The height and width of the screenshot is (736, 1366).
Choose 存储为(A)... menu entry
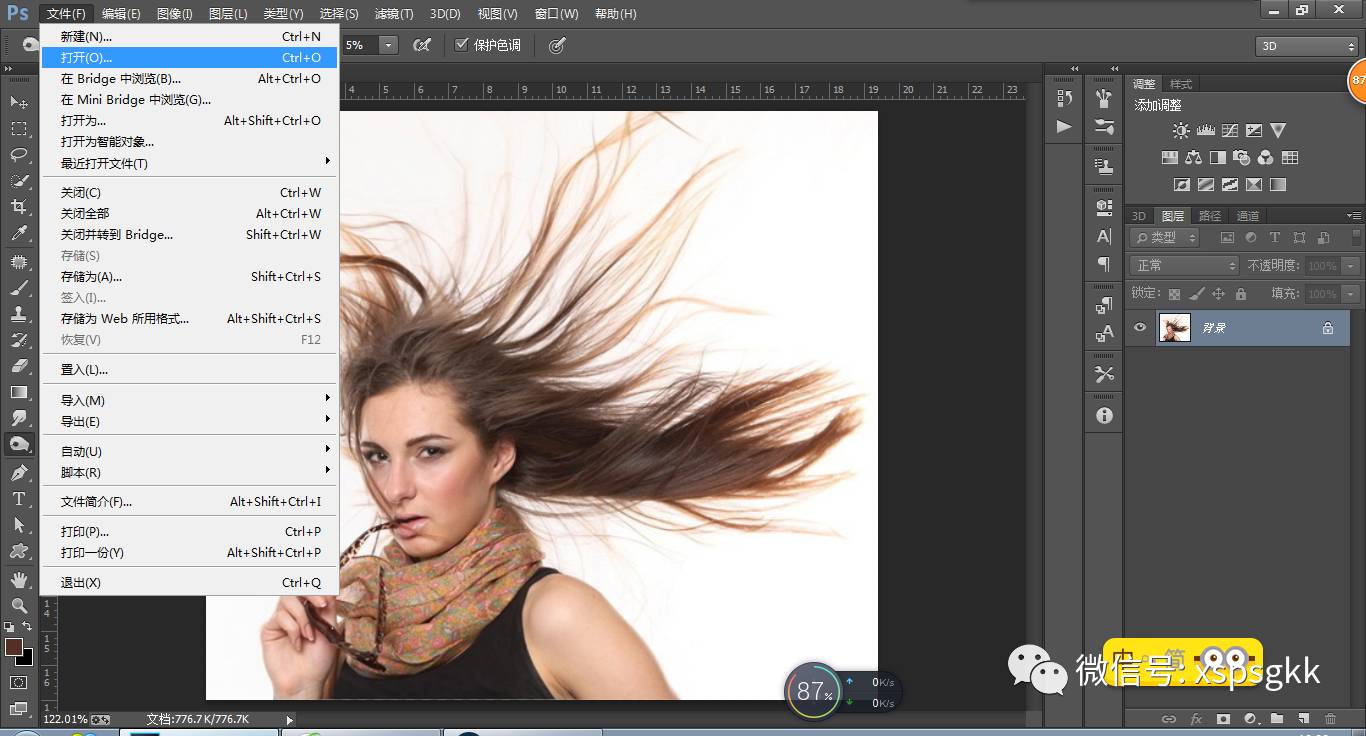coord(189,276)
